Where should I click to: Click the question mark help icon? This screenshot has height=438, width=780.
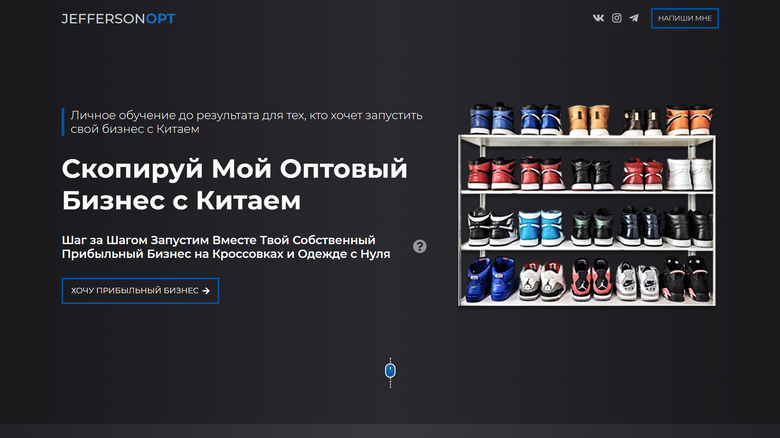[x=420, y=246]
